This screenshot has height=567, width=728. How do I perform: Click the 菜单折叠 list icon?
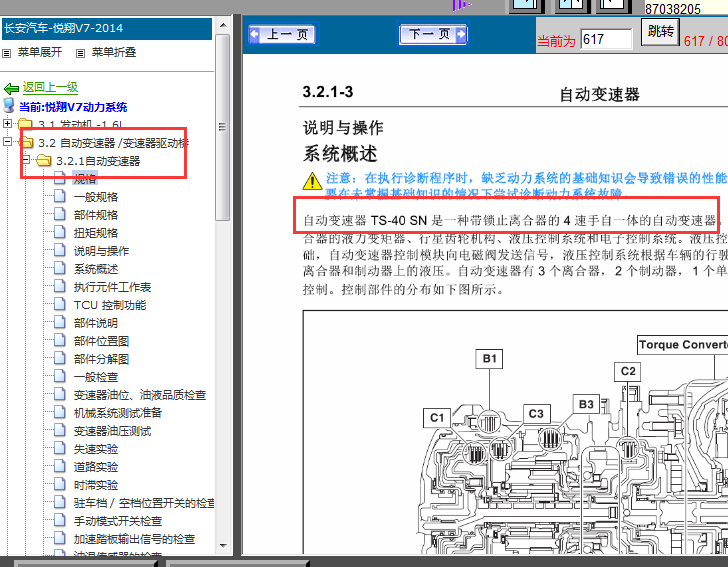pyautogui.click(x=80, y=53)
